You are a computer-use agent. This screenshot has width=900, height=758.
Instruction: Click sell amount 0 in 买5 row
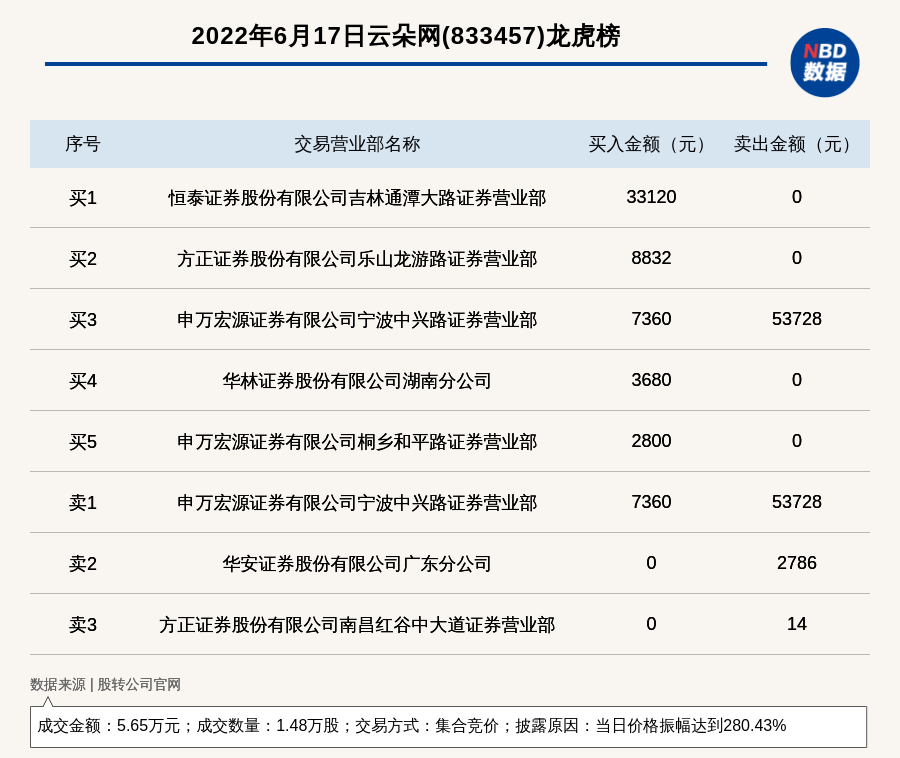(x=797, y=441)
